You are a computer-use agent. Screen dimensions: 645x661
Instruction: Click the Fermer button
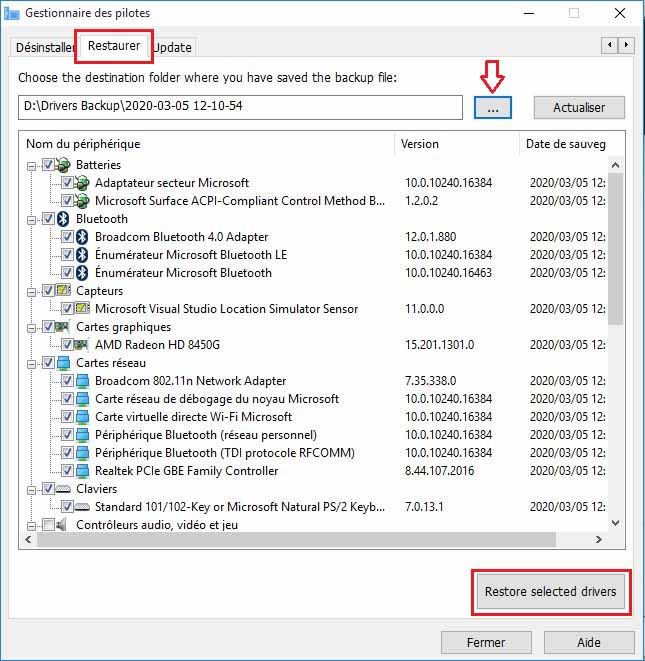click(x=486, y=642)
